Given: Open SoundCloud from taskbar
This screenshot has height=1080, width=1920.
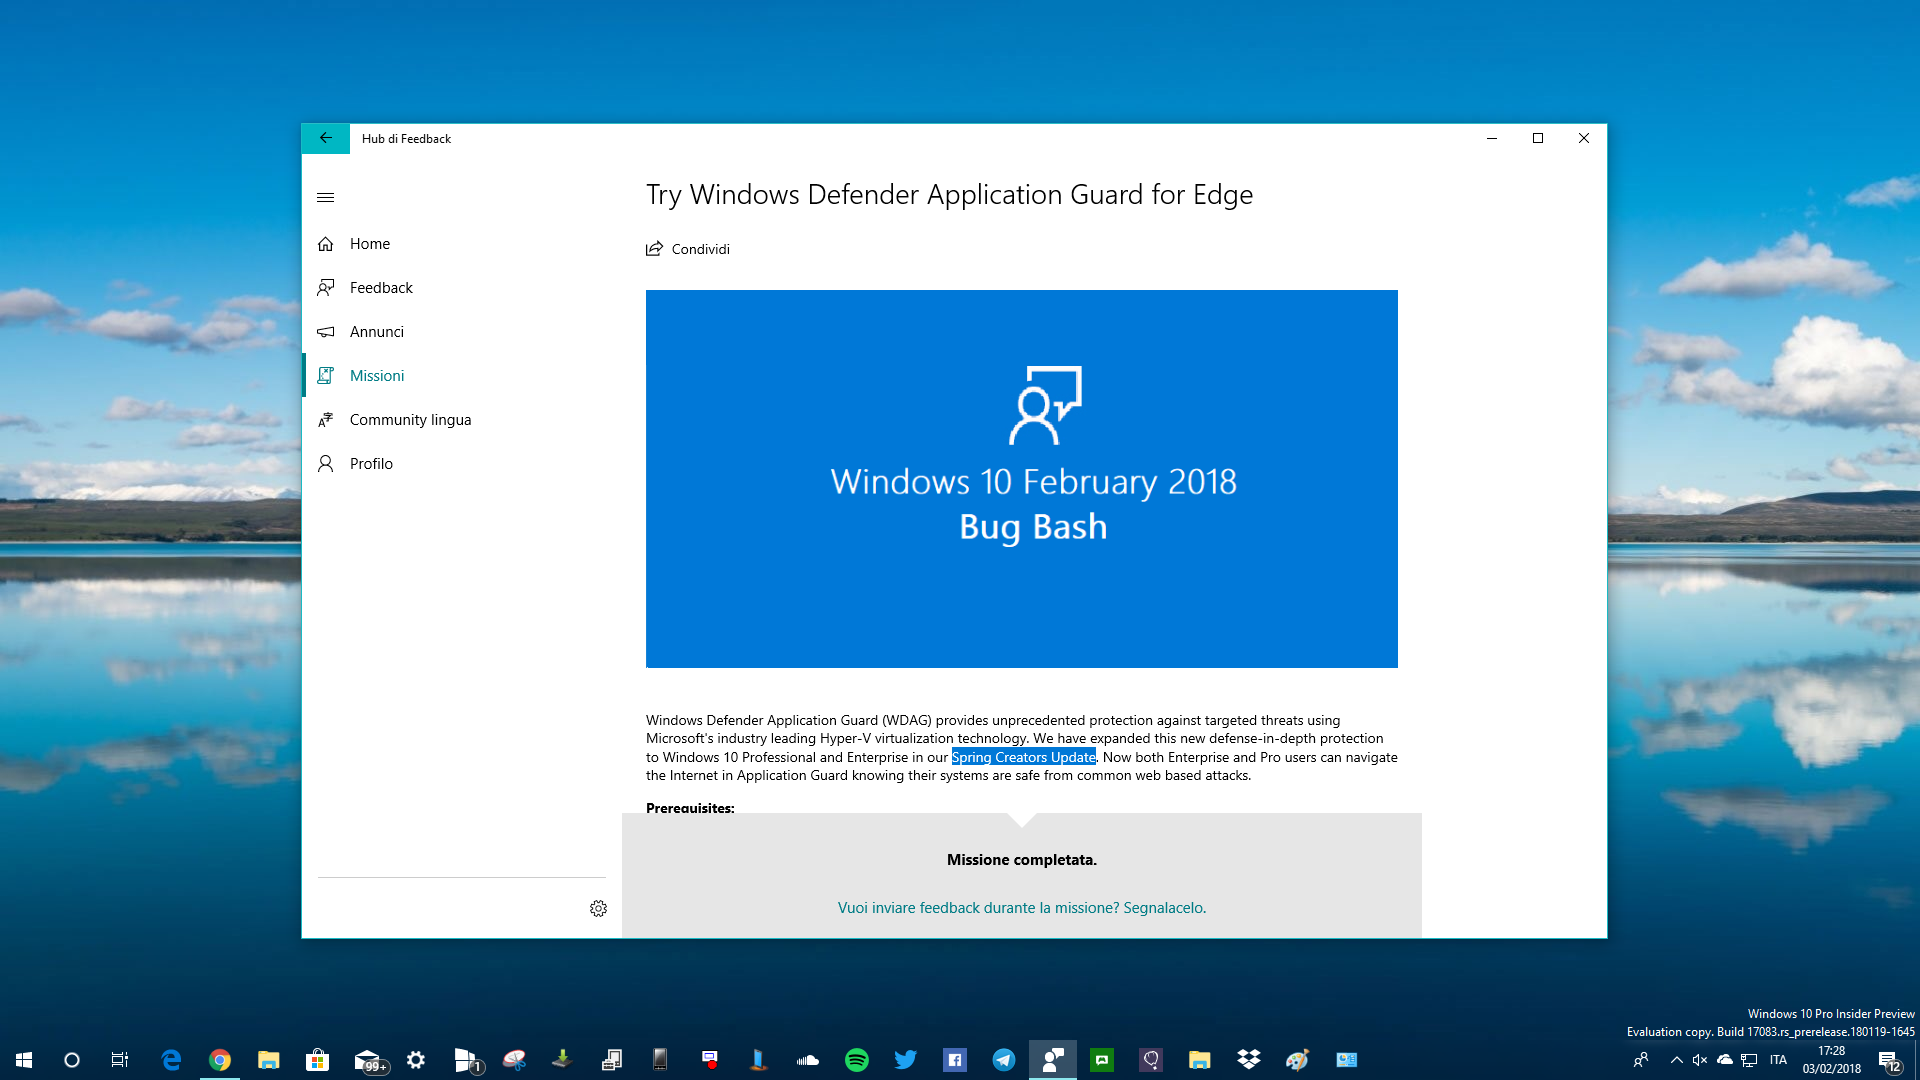Looking at the screenshot, I should pos(807,1060).
